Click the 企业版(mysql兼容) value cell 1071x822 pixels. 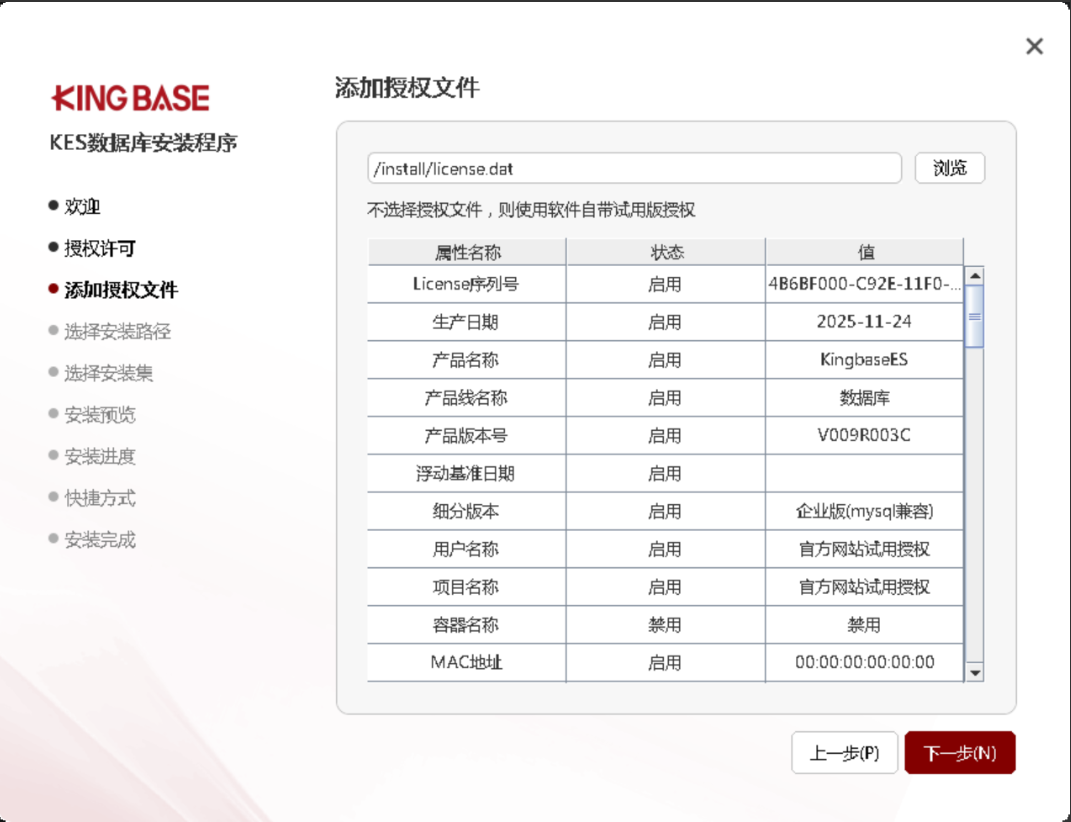coord(864,511)
